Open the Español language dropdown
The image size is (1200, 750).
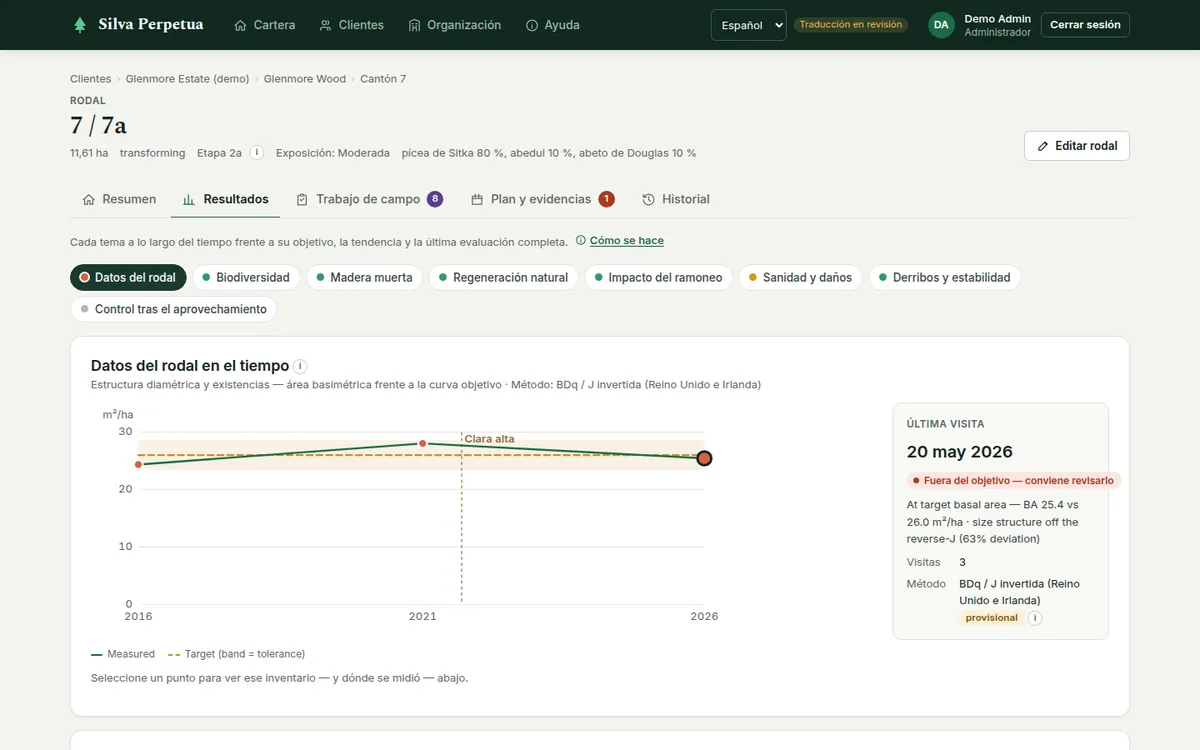[x=749, y=25]
